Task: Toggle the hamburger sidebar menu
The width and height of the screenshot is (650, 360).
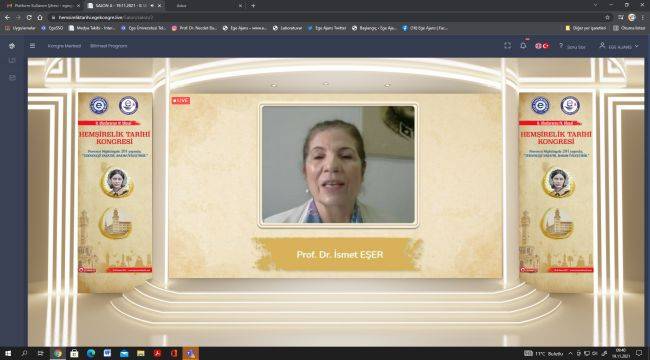Action: click(x=32, y=46)
